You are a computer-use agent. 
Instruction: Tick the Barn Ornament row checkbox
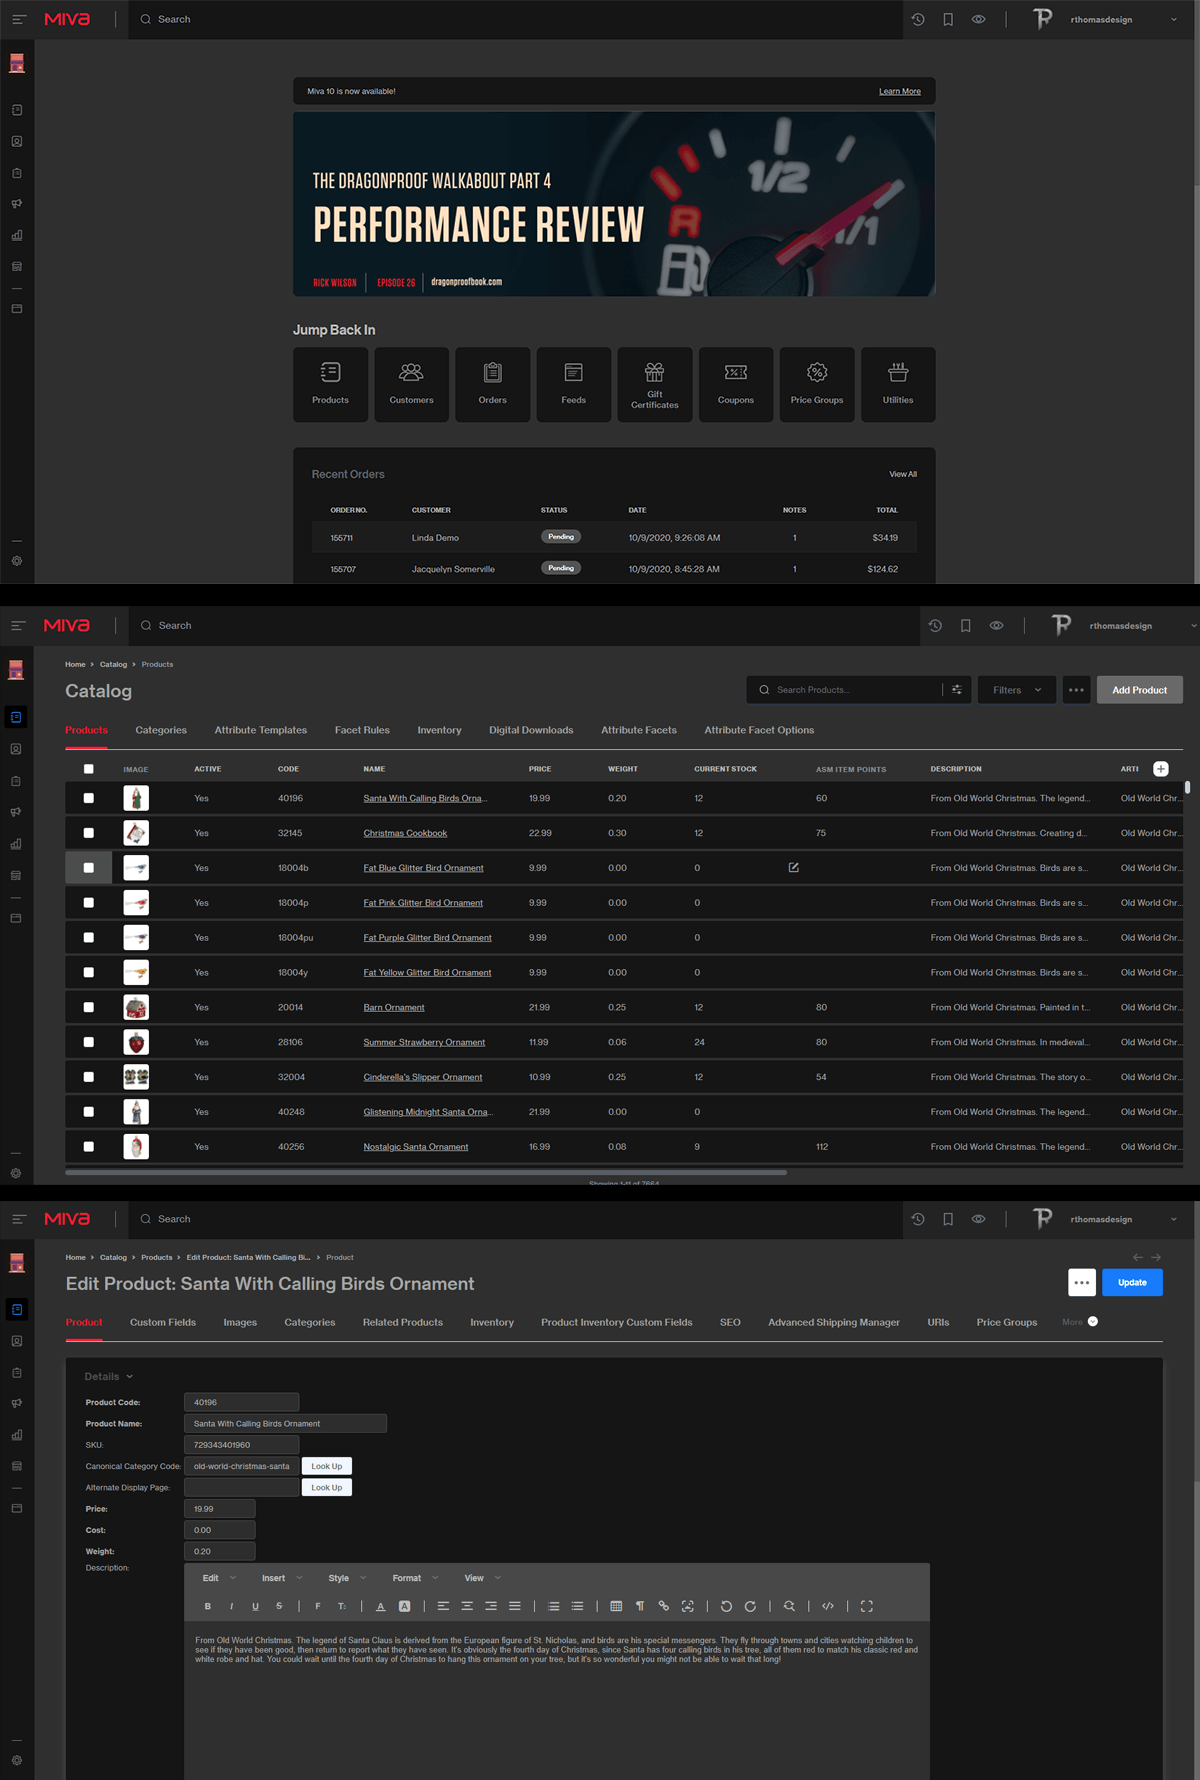(89, 1007)
